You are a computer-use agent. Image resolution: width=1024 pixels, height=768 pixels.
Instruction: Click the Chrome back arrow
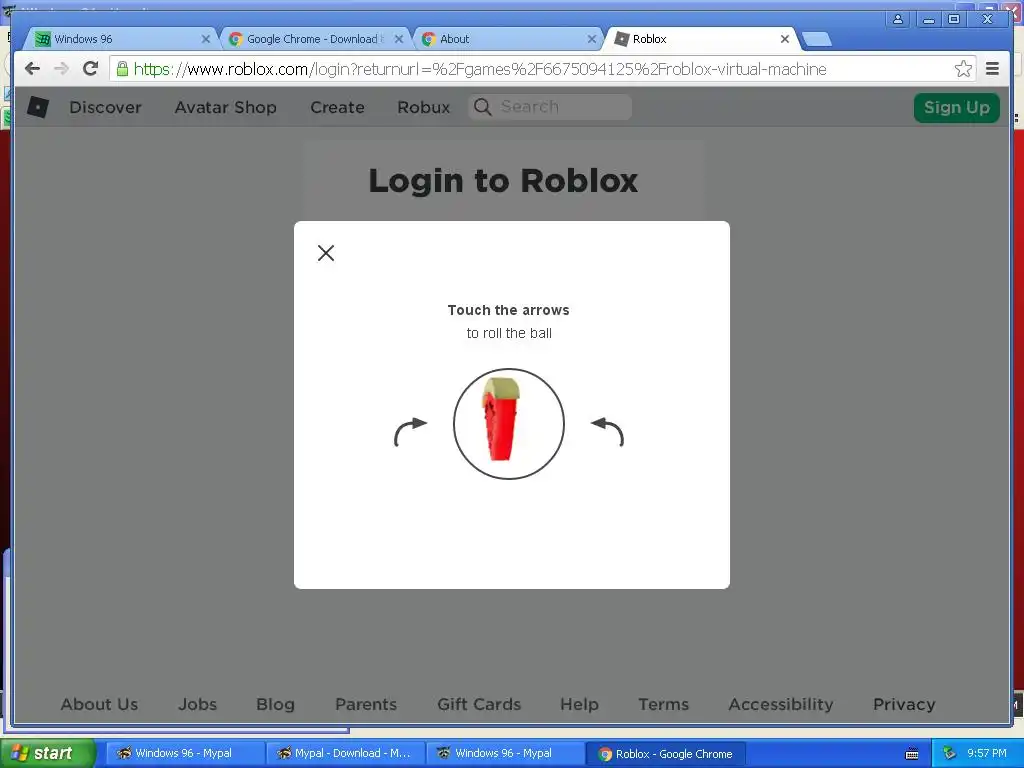(32, 69)
